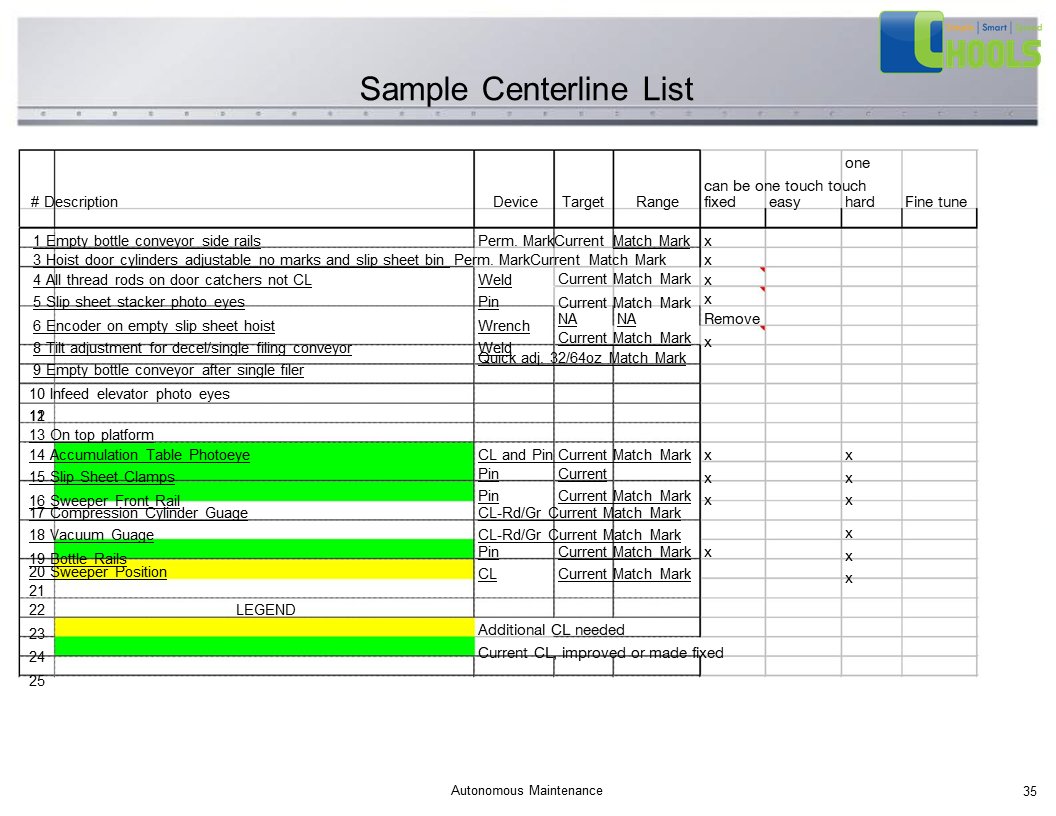This screenshot has width=1056, height=816.
Task: Click the Remove cell in the fixed column
Action: [x=732, y=319]
